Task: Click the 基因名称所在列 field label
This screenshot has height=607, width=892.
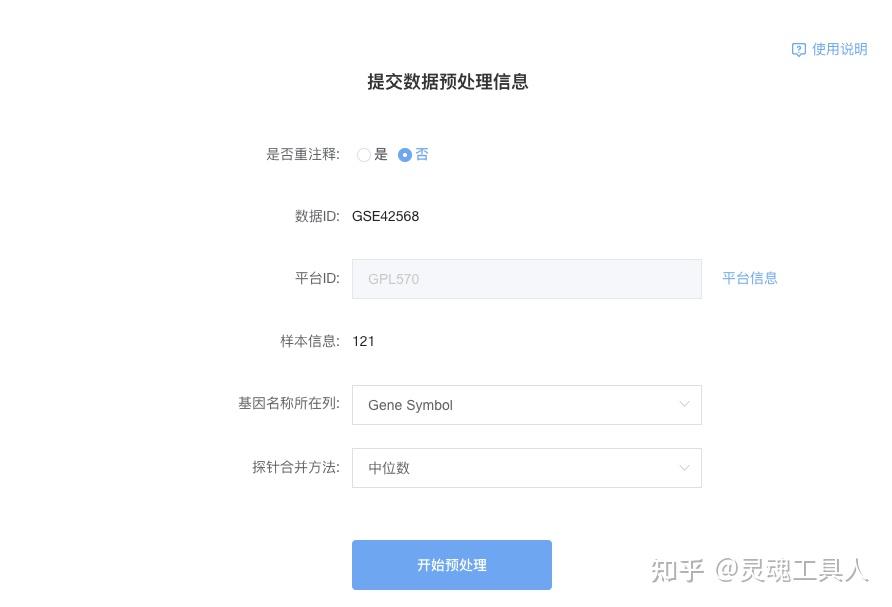Action: (x=288, y=404)
